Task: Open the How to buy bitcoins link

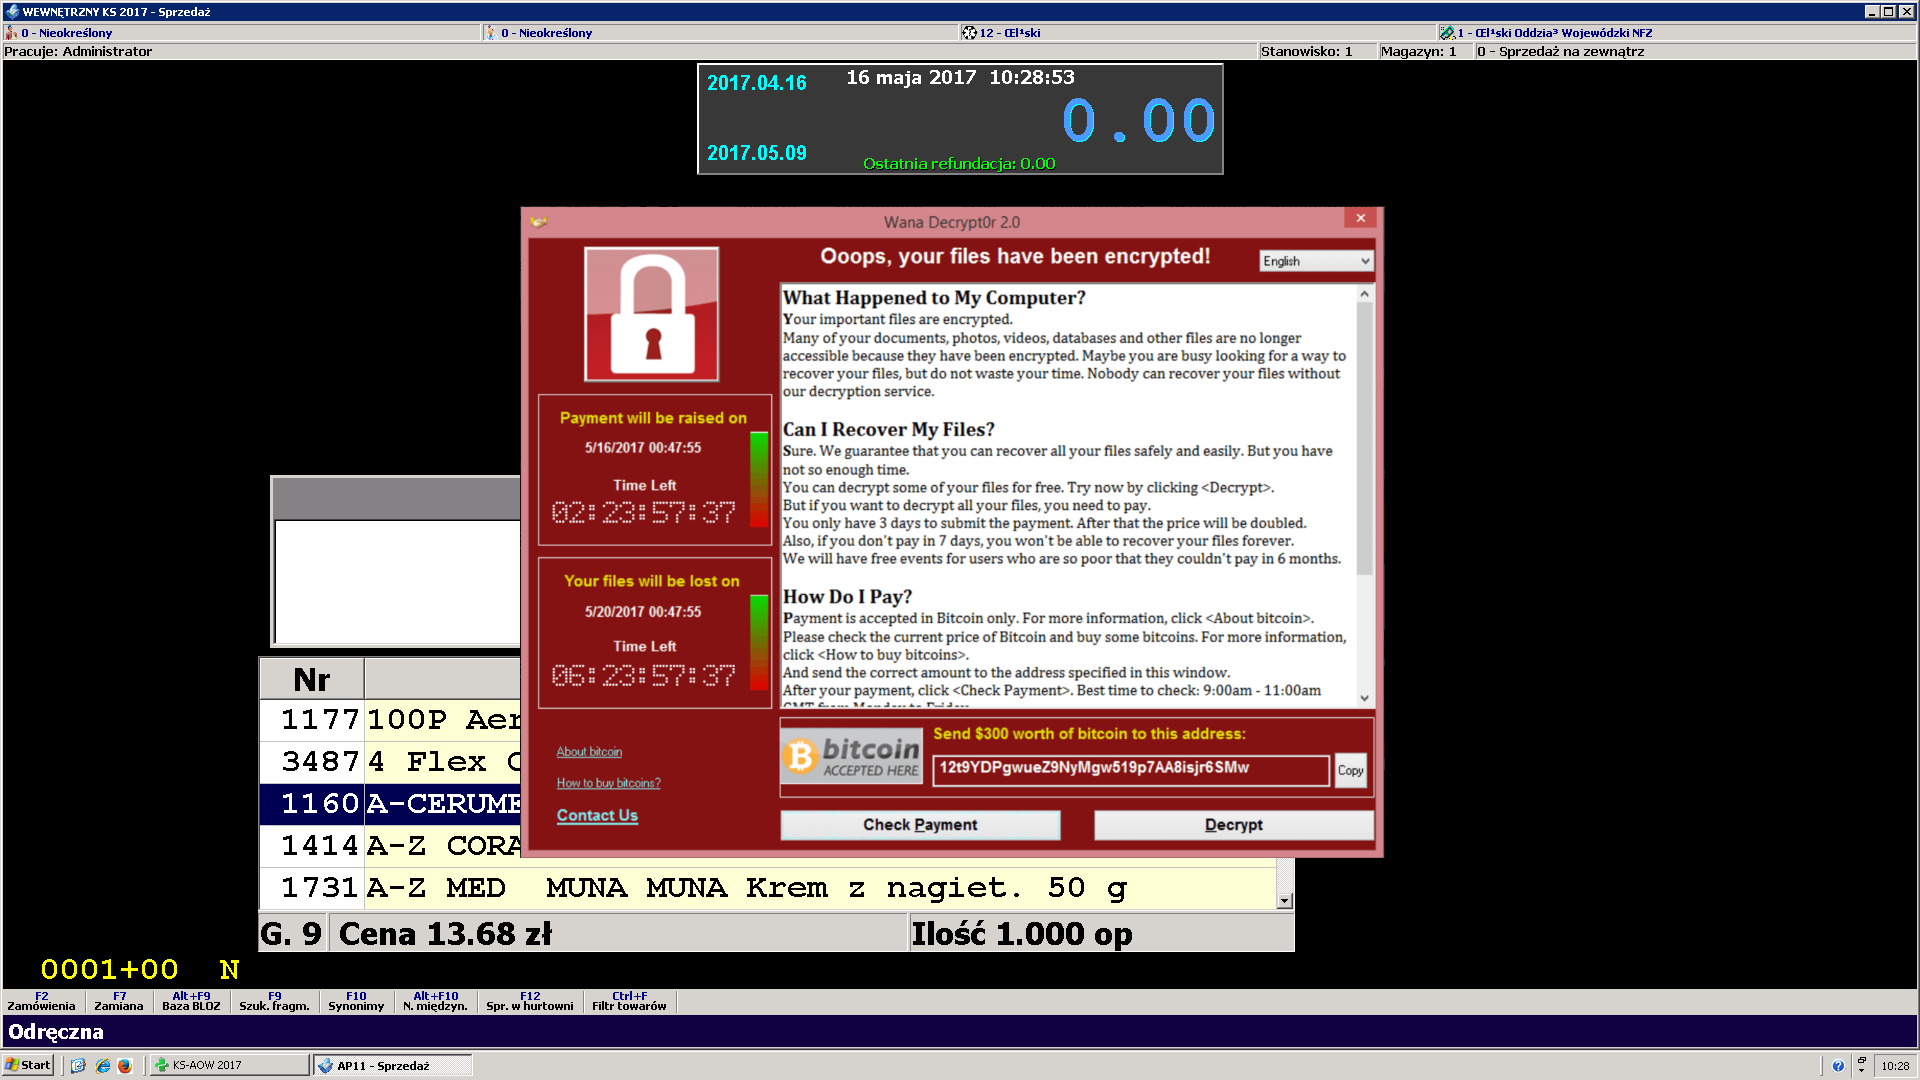Action: point(608,783)
